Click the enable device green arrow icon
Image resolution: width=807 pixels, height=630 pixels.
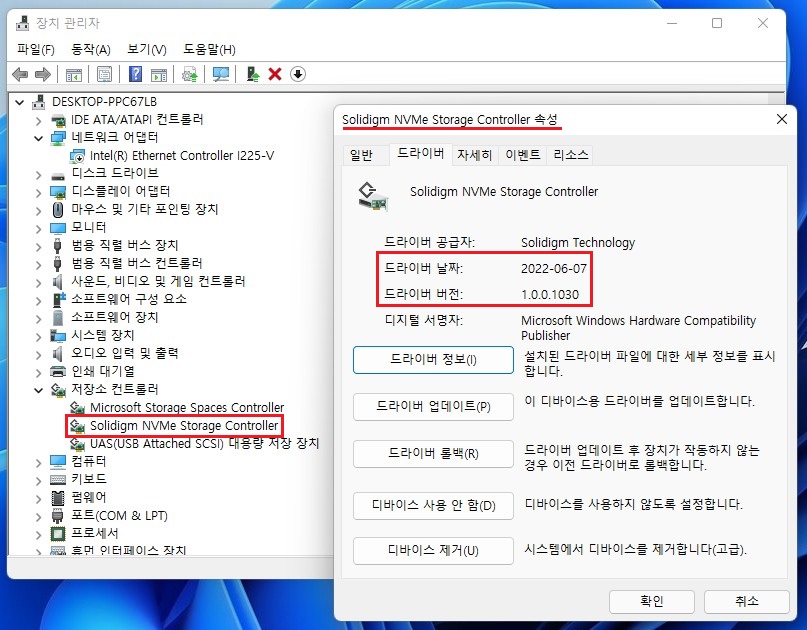(x=253, y=74)
